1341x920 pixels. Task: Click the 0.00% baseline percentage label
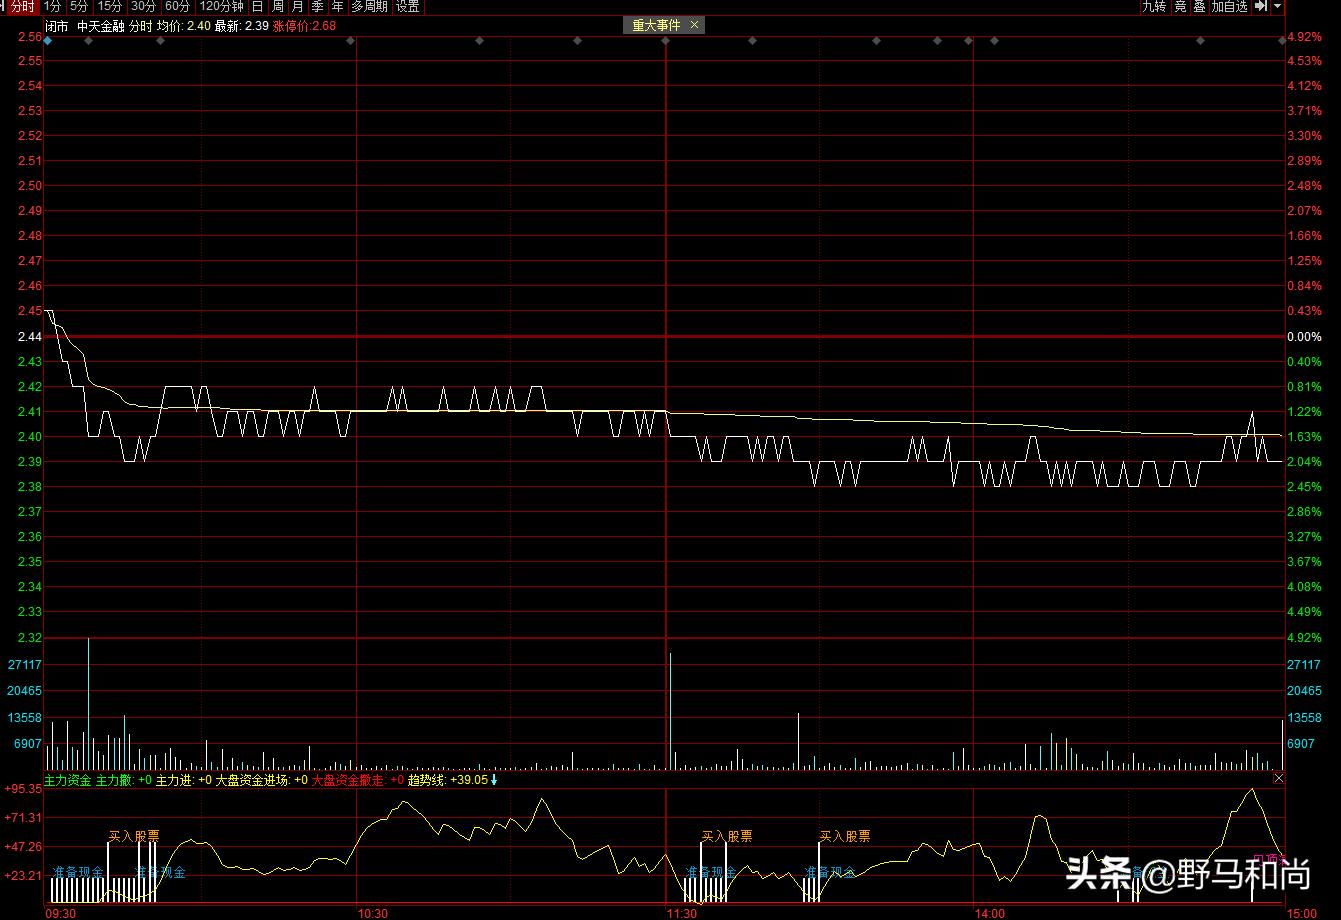tap(1304, 337)
